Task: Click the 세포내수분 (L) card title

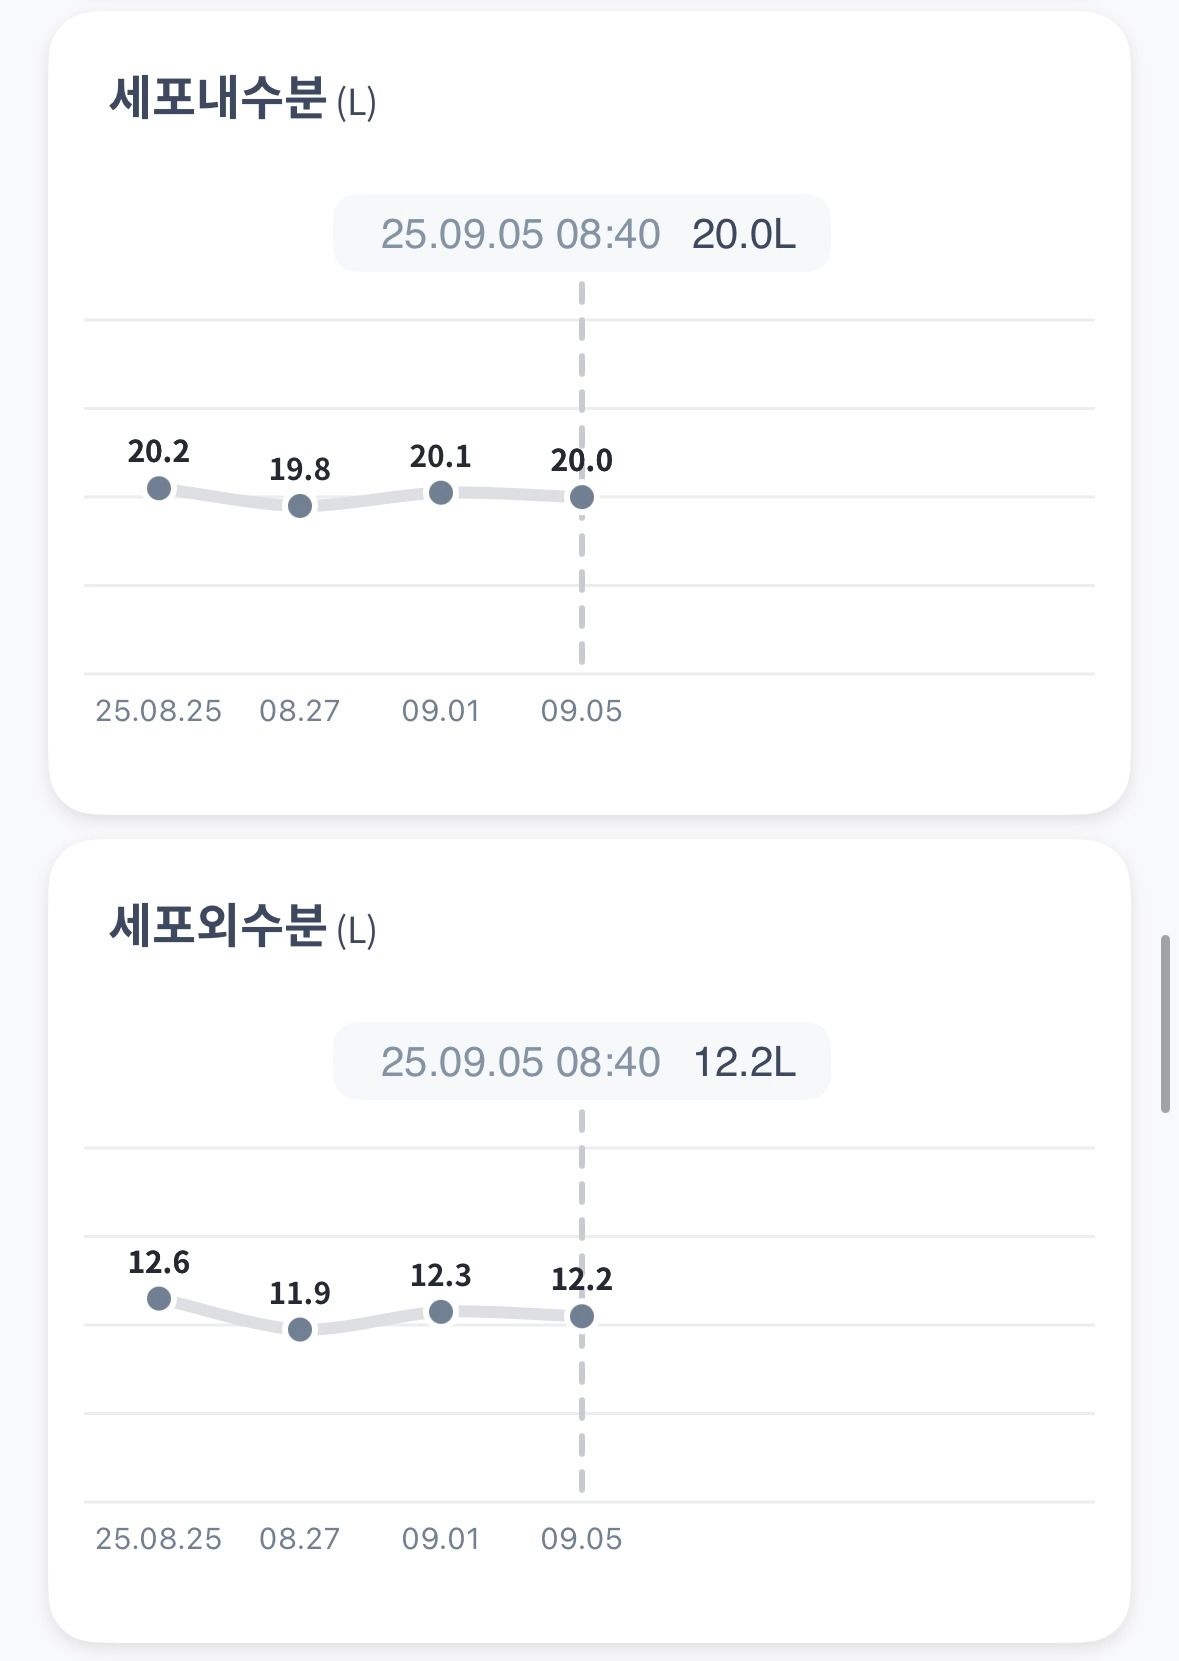Action: 243,99
